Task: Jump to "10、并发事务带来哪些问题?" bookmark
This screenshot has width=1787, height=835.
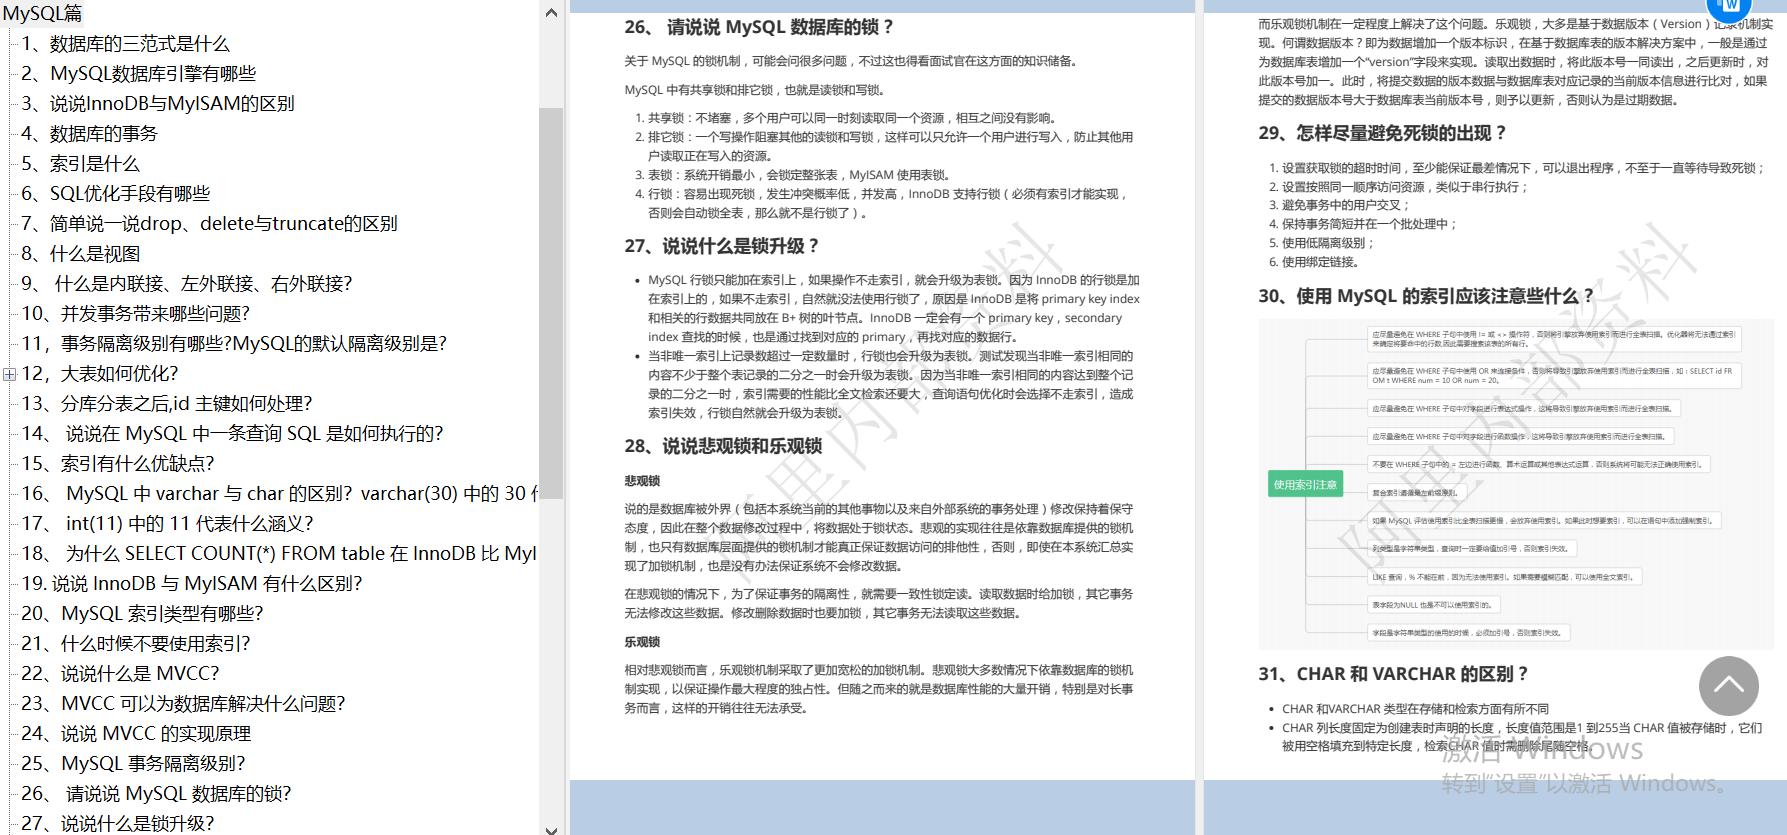Action: tap(135, 314)
